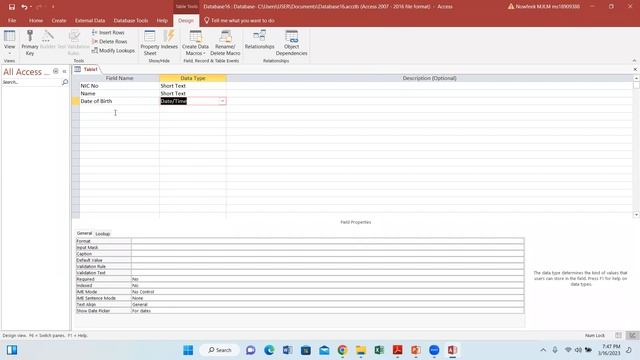This screenshot has width=640, height=360.
Task: Open Google Chrome from taskbar
Action: coord(342,350)
